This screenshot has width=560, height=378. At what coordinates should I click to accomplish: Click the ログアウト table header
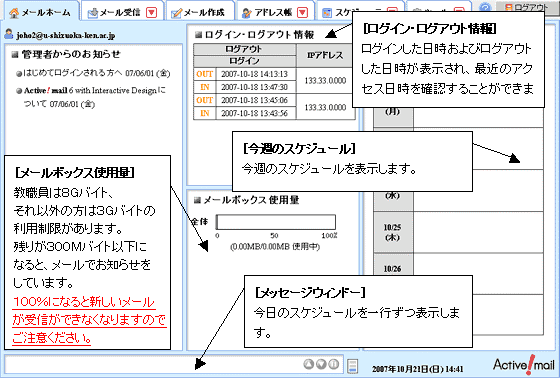(x=244, y=49)
